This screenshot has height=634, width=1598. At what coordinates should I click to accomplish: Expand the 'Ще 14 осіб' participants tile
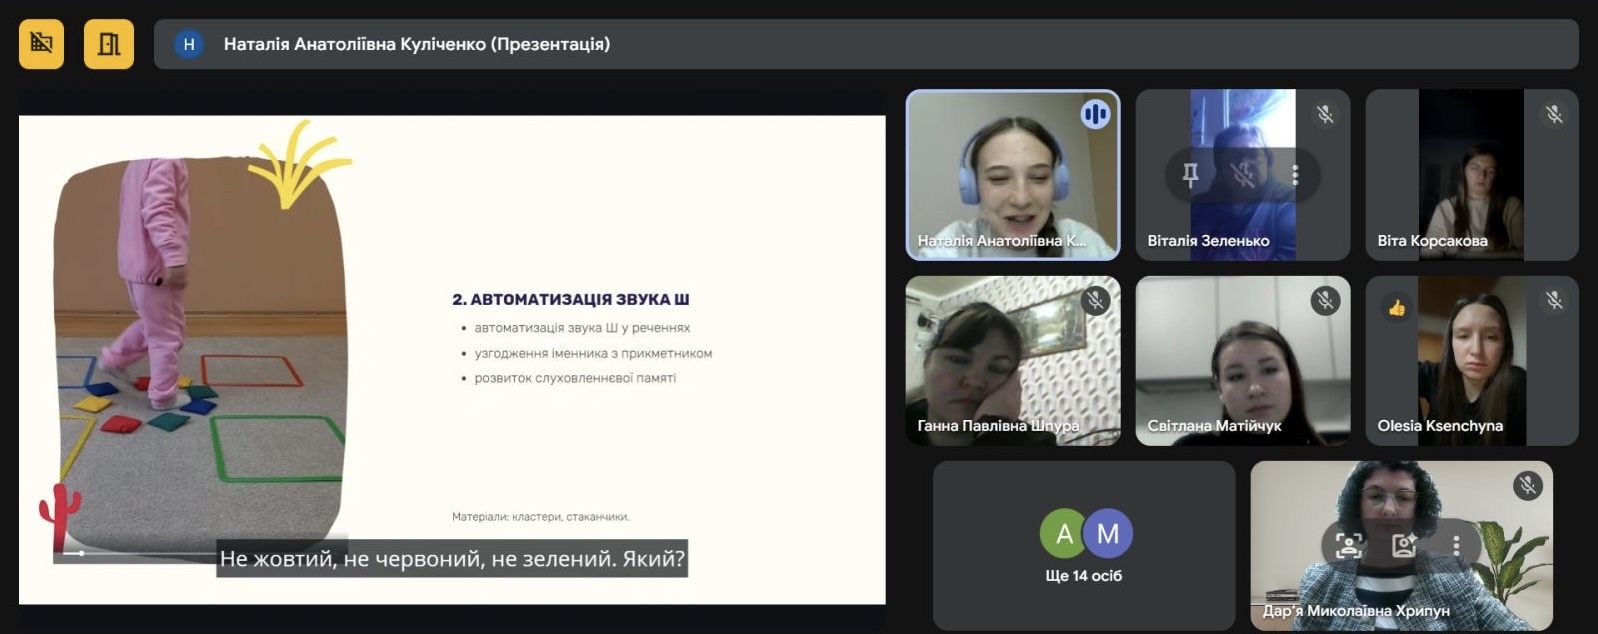(1084, 545)
